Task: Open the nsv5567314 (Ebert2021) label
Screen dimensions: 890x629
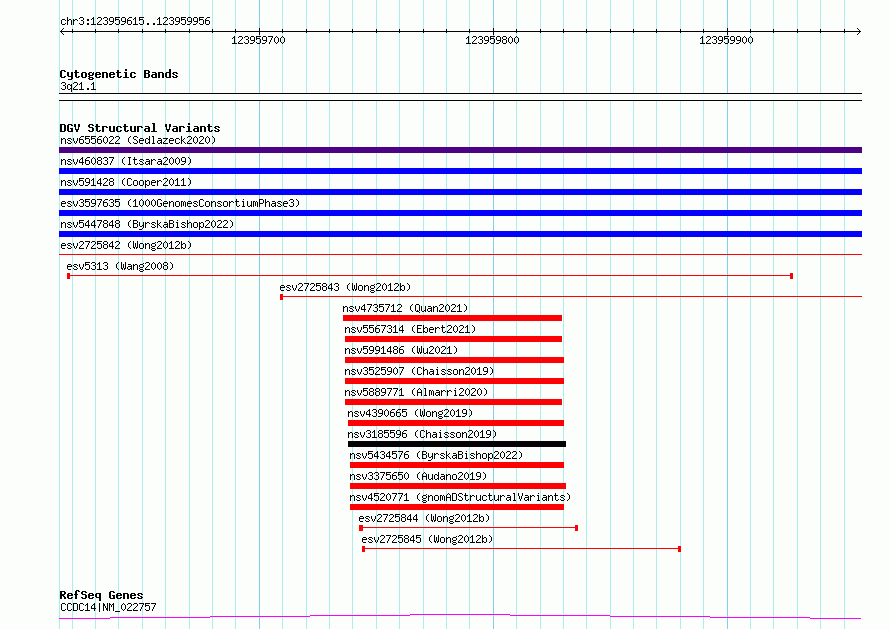Action: click(x=410, y=329)
